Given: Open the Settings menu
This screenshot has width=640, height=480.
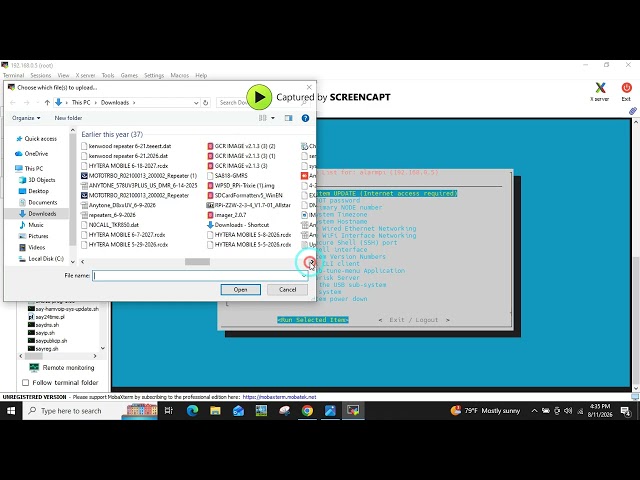Looking at the screenshot, I should click(154, 76).
